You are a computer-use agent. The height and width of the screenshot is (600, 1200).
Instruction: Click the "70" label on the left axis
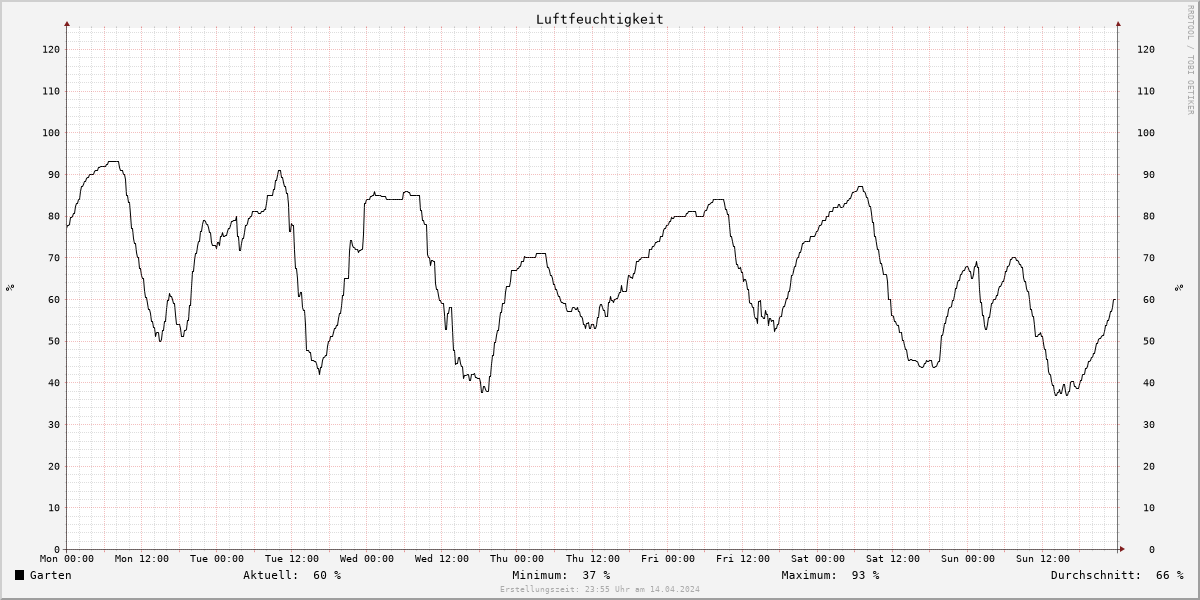[55, 258]
